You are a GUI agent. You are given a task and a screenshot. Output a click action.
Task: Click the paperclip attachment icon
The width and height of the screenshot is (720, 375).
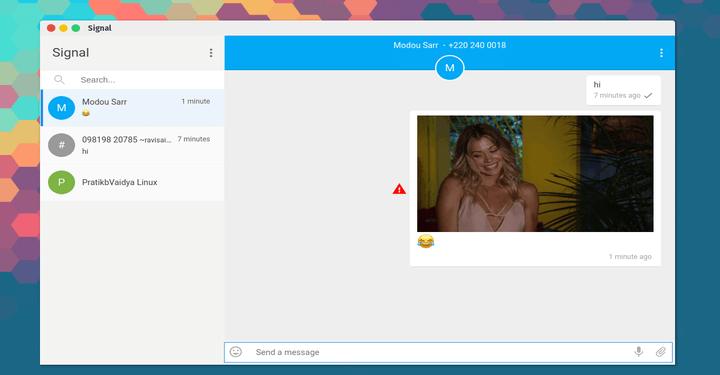[x=660, y=352]
